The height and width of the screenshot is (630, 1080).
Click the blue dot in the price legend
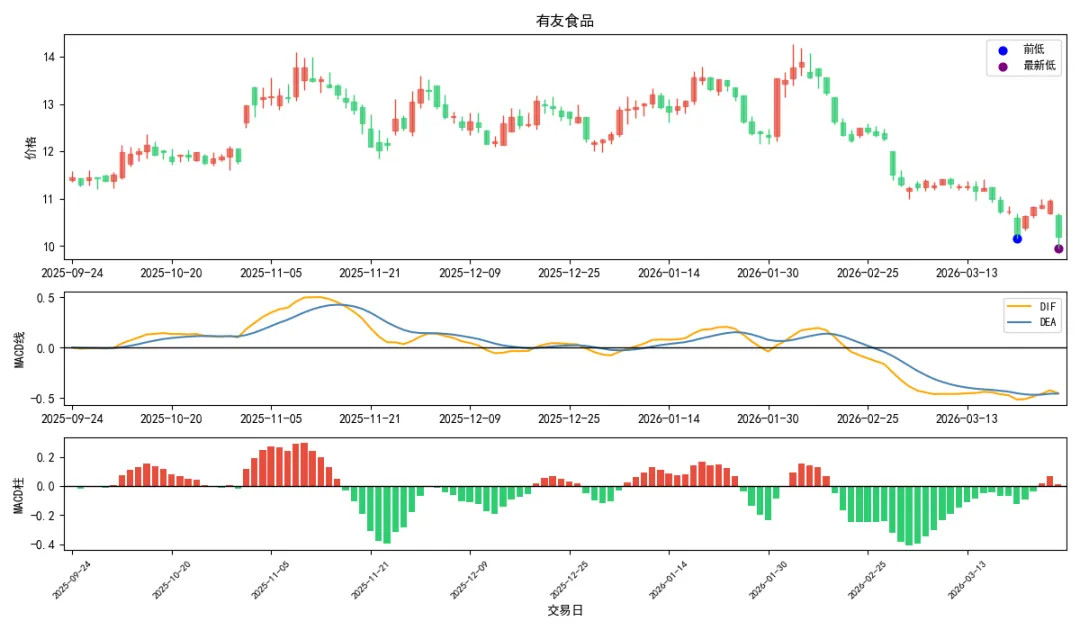point(1003,50)
